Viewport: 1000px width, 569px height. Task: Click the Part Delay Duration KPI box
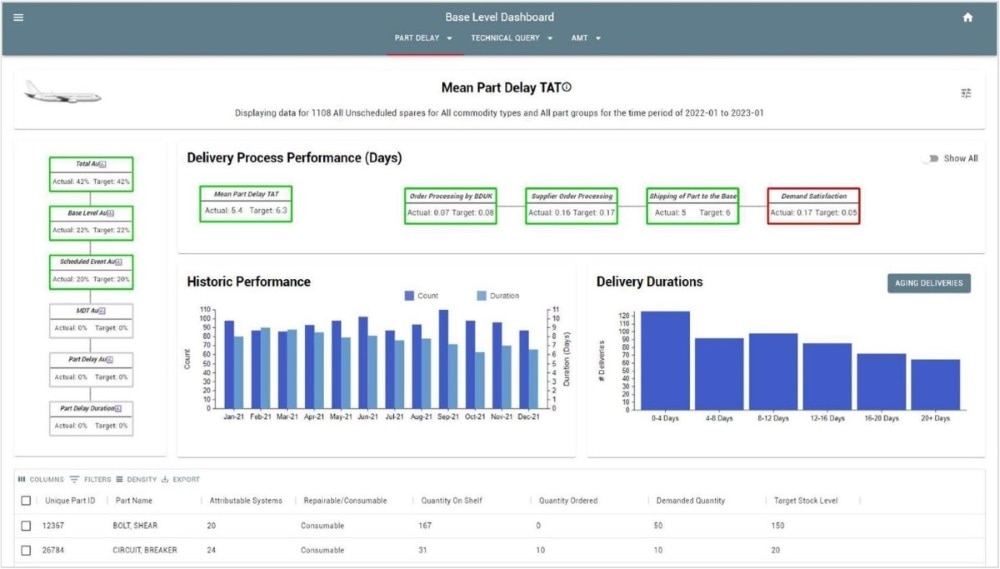(x=91, y=418)
